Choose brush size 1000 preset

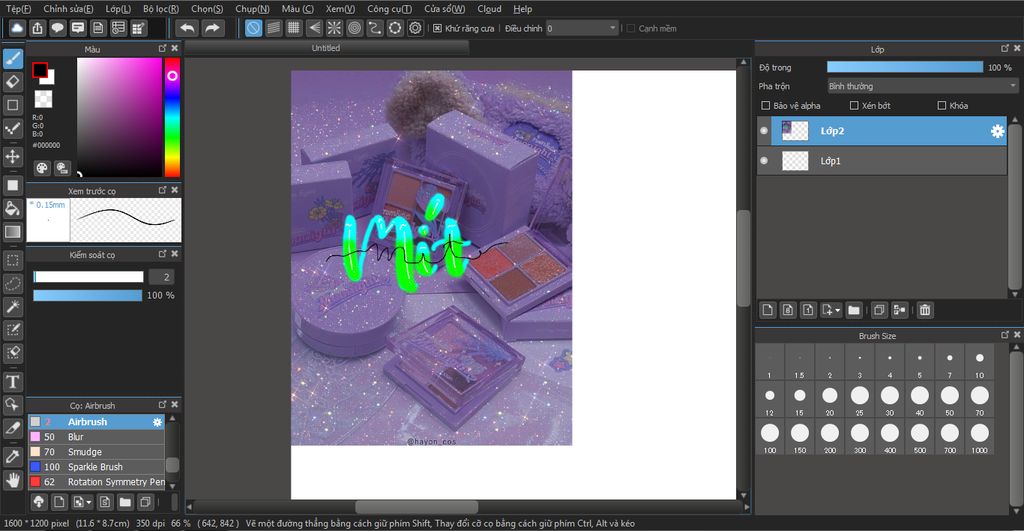point(979,438)
